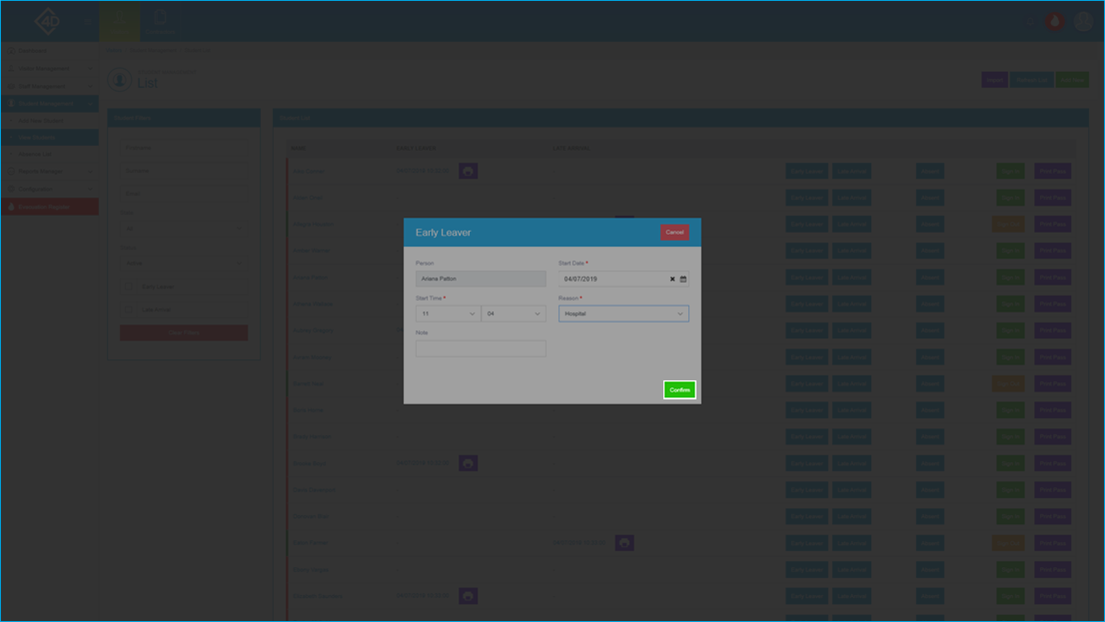This screenshot has width=1105, height=622.
Task: Open the user profile avatar icon
Action: [1083, 21]
